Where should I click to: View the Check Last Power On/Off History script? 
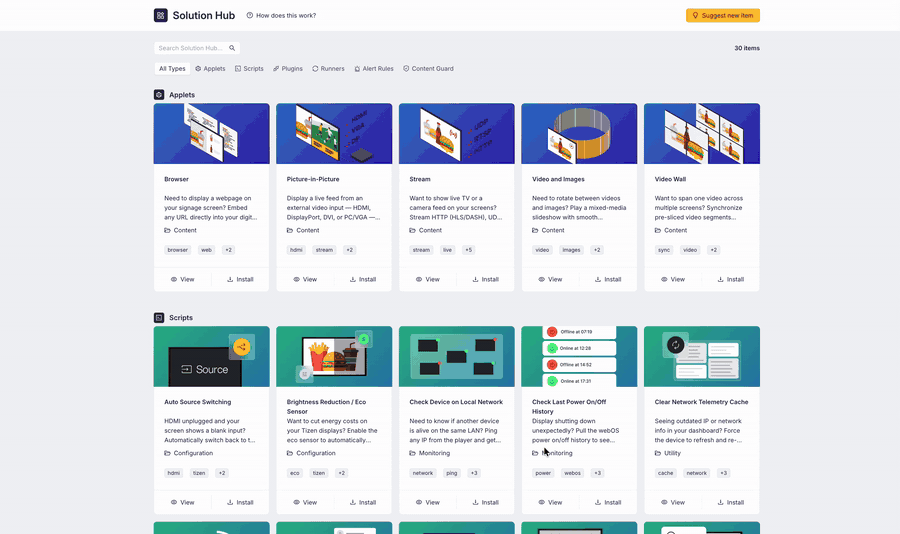pyautogui.click(x=550, y=502)
